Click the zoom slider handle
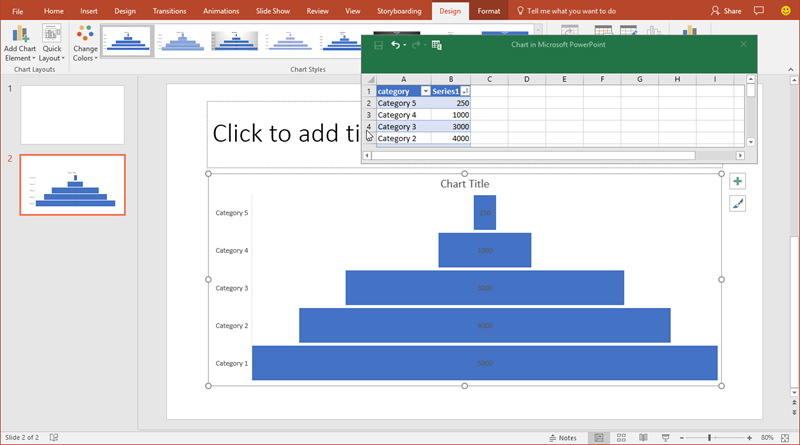 [x=709, y=438]
